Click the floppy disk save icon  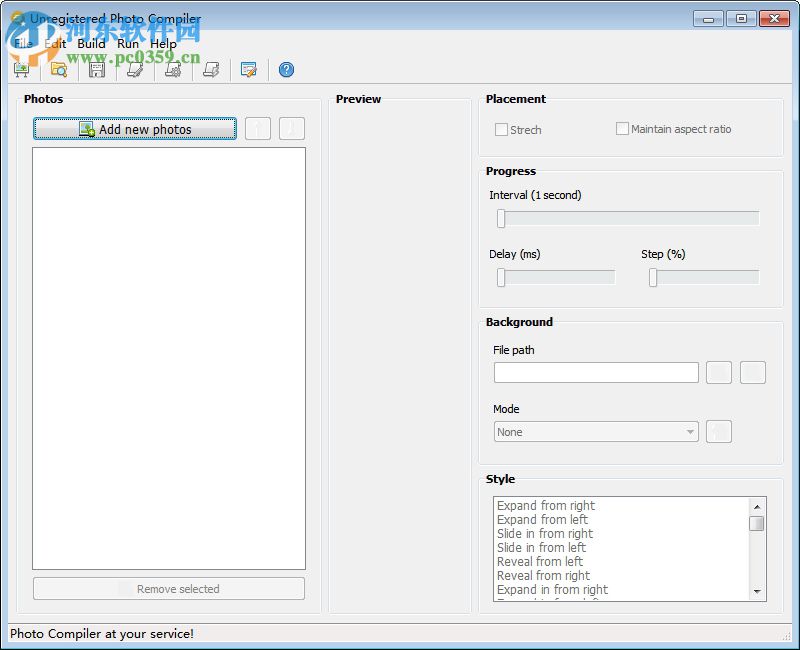pyautogui.click(x=97, y=70)
